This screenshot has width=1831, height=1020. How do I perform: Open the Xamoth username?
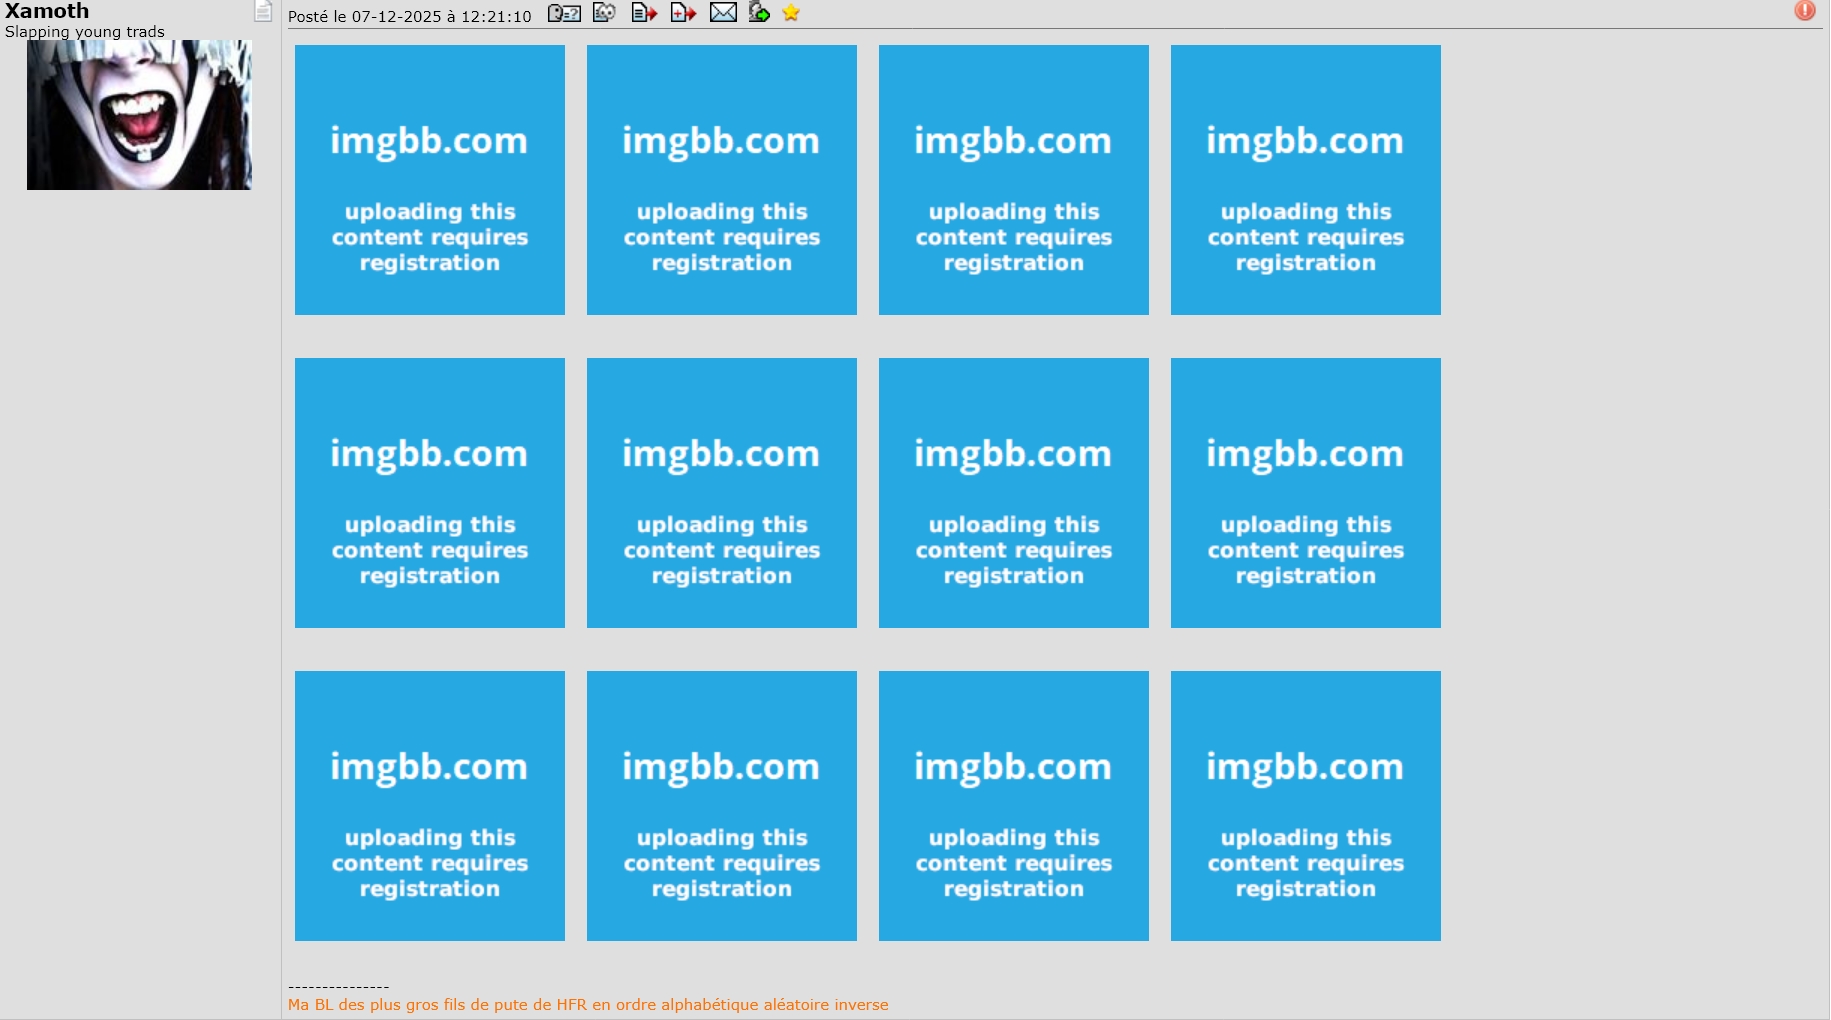[x=47, y=11]
